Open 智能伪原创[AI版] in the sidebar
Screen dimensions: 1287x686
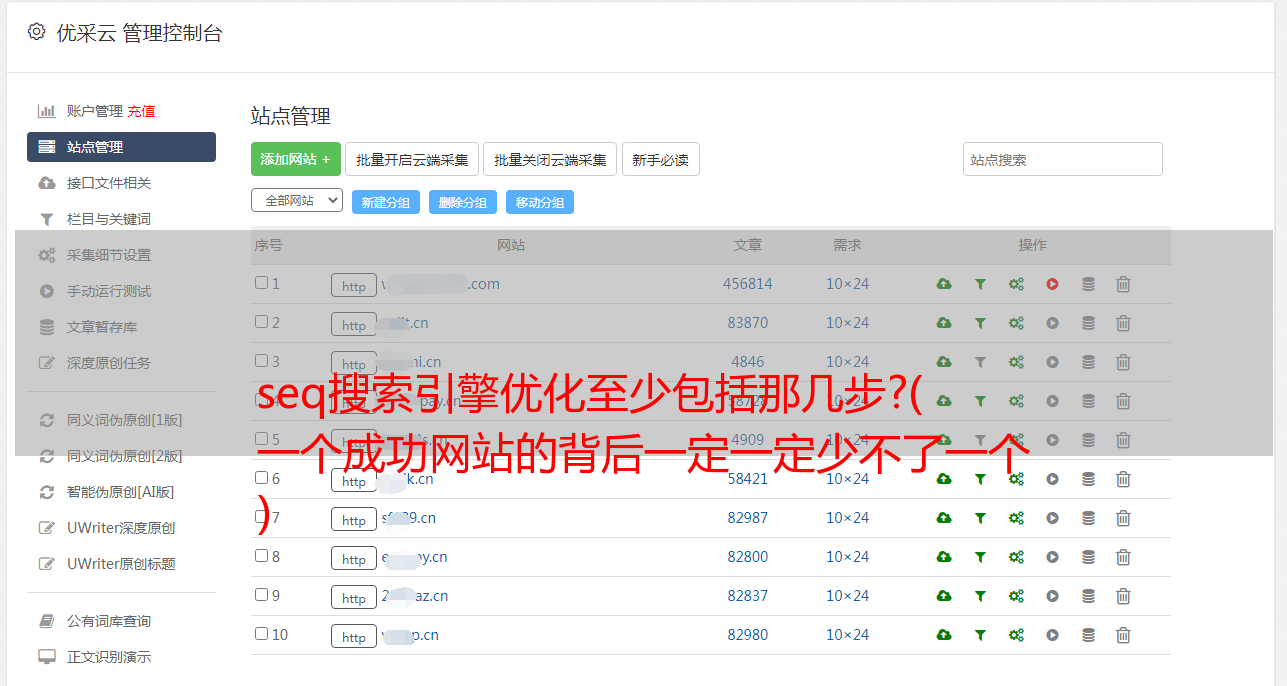[121, 492]
